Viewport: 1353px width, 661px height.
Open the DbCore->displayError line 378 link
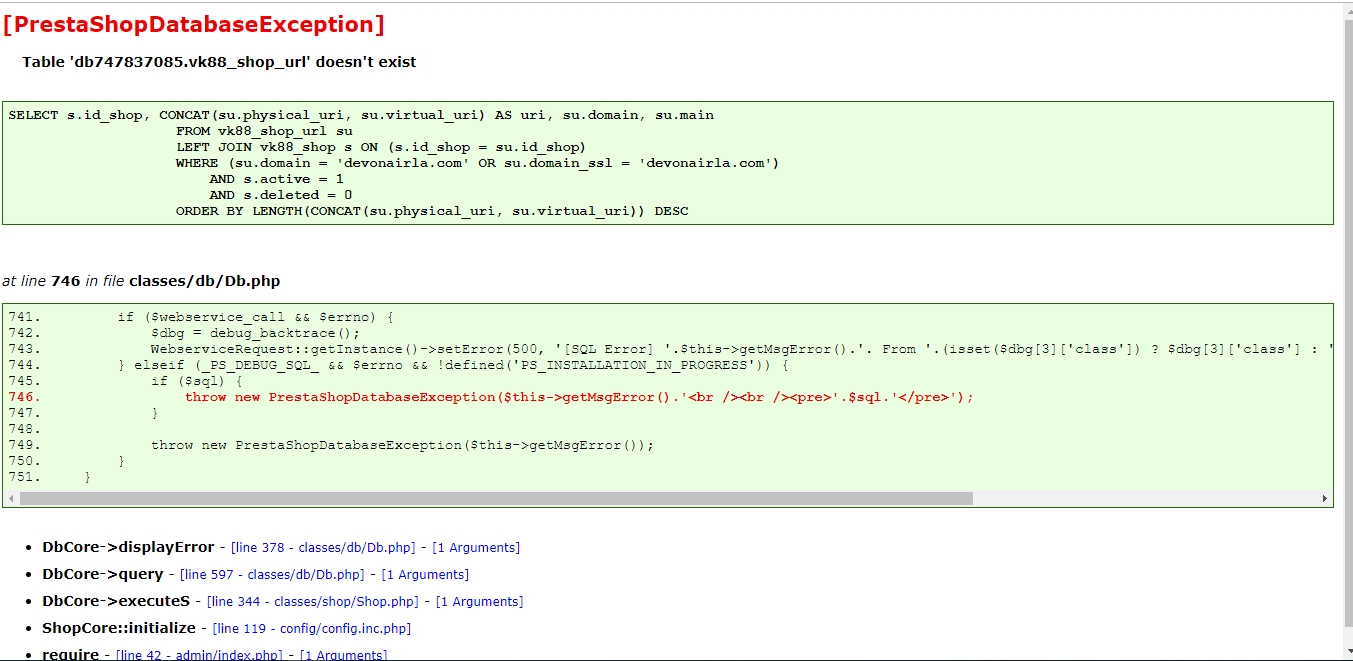click(322, 548)
